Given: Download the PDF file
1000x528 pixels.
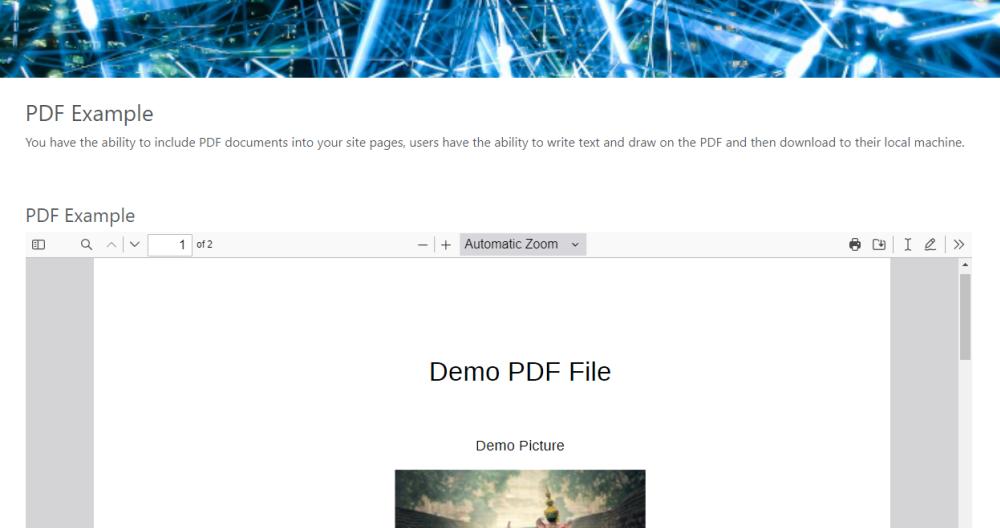Looking at the screenshot, I should pyautogui.click(x=879, y=244).
